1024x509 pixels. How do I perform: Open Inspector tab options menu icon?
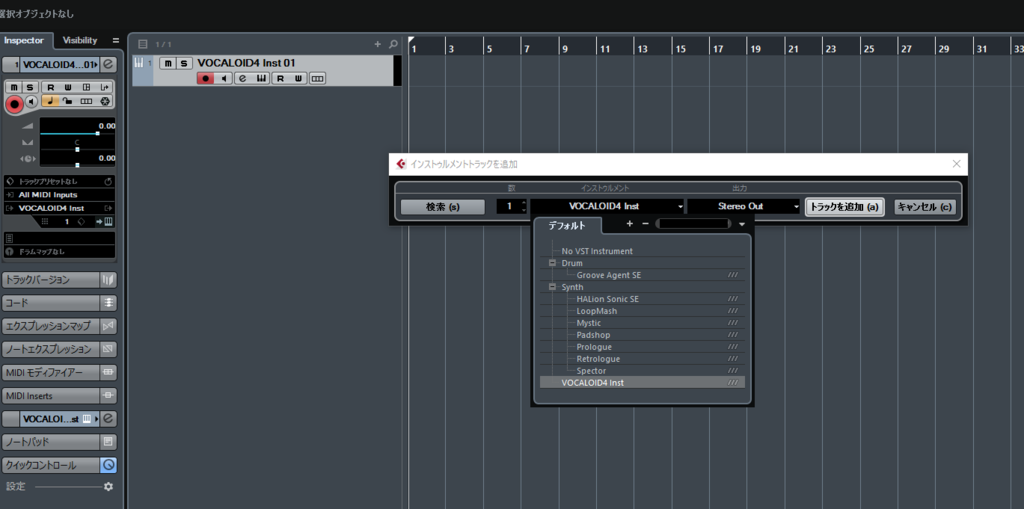pos(116,41)
